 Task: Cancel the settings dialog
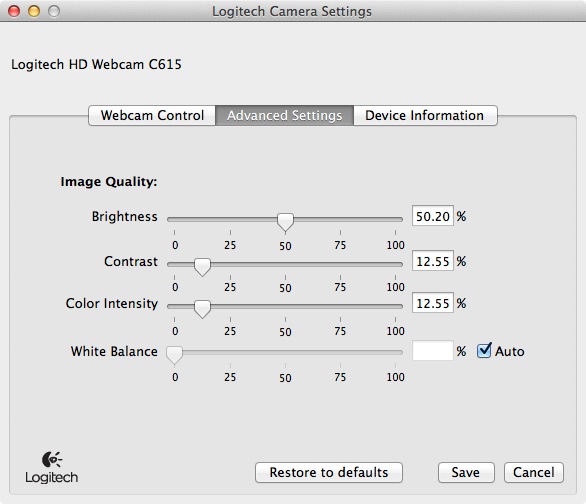(534, 472)
